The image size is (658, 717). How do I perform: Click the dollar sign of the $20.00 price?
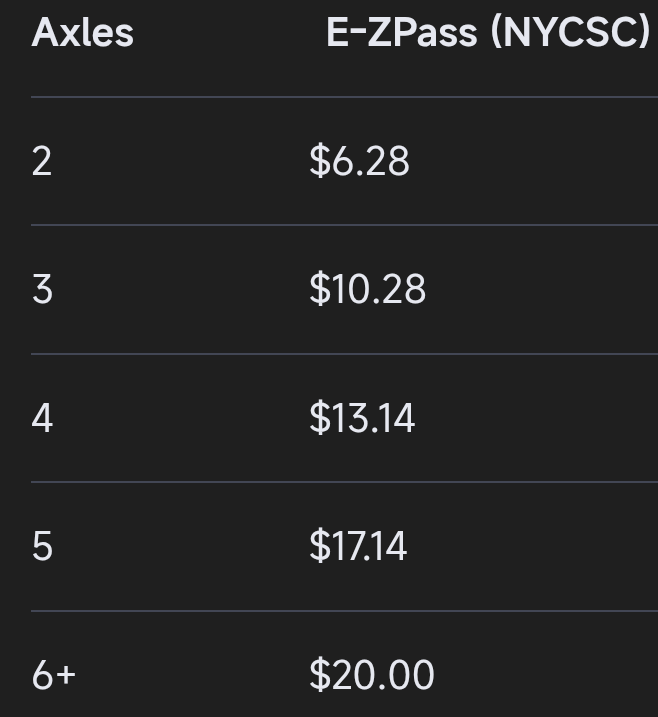(319, 675)
